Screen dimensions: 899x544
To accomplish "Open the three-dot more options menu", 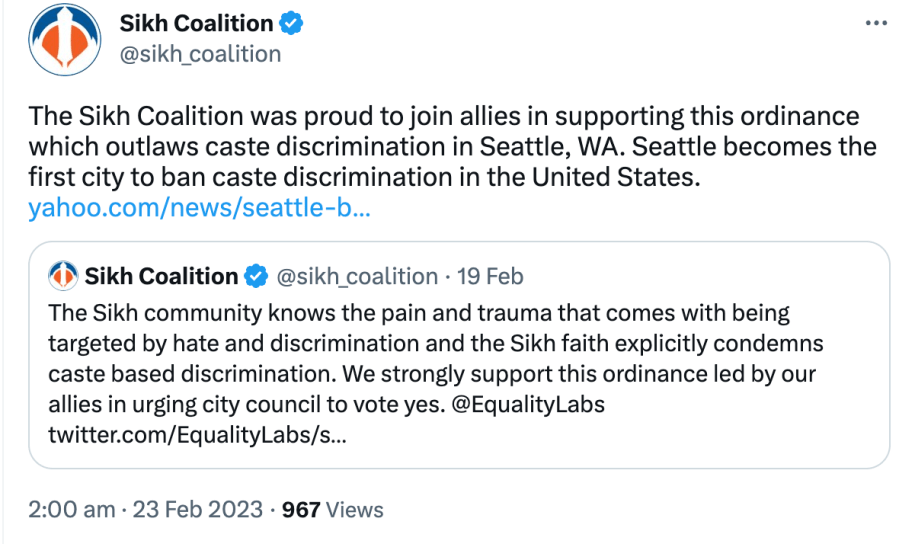I will [x=875, y=23].
